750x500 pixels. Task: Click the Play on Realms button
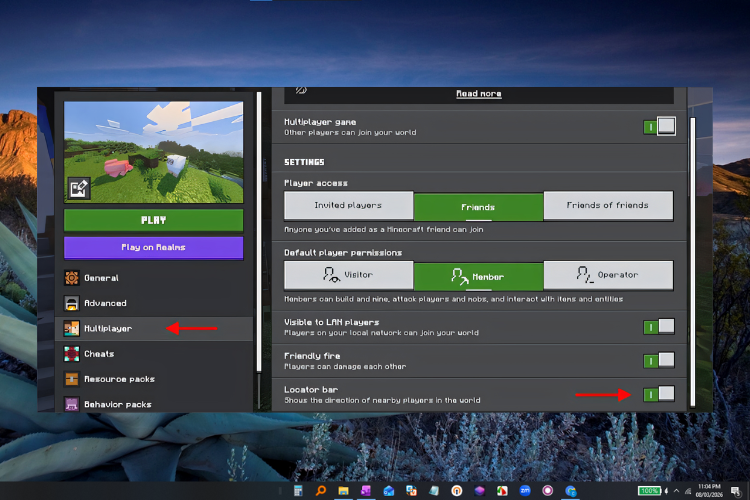(x=154, y=248)
